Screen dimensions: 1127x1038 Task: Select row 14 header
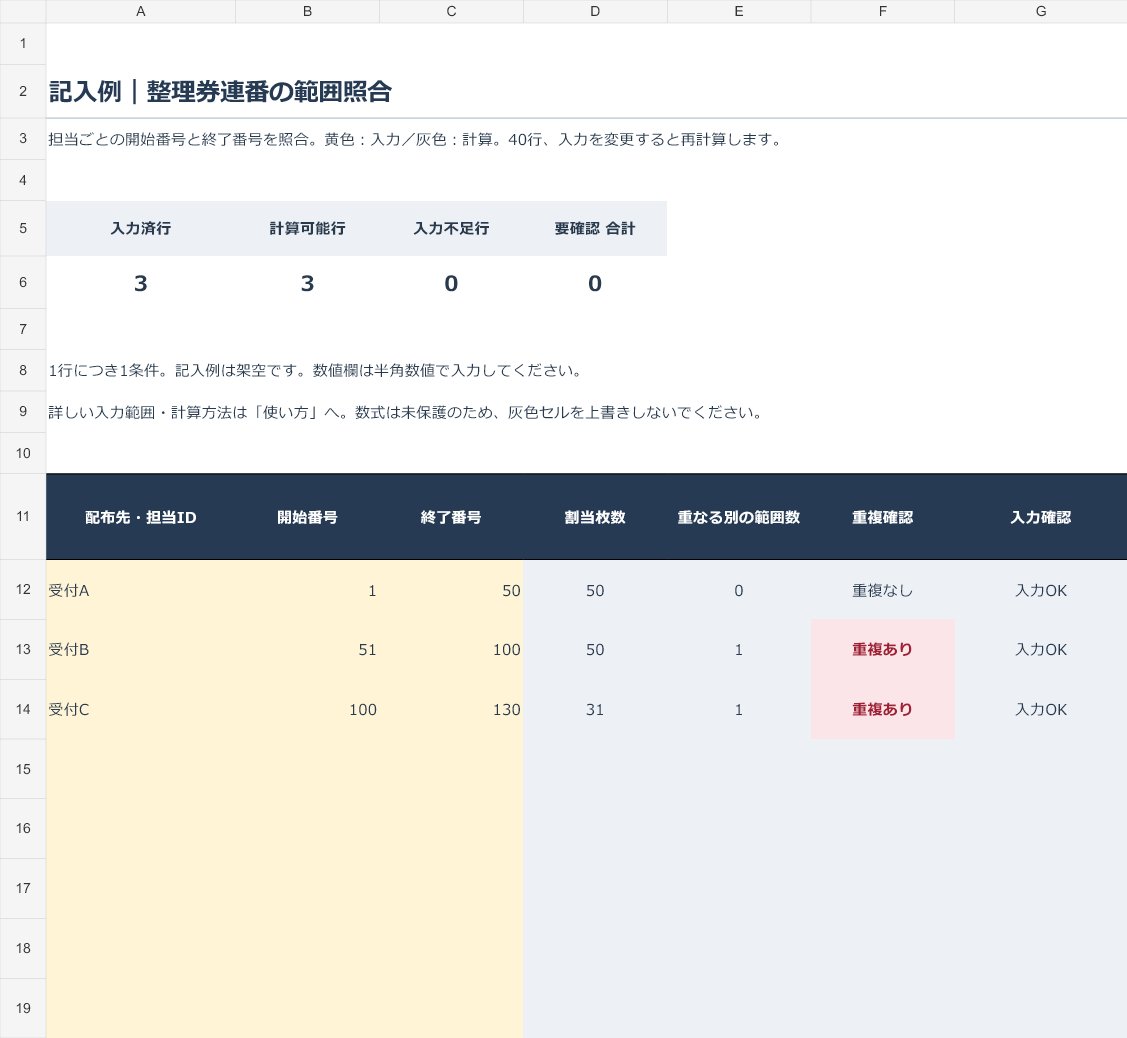23,709
